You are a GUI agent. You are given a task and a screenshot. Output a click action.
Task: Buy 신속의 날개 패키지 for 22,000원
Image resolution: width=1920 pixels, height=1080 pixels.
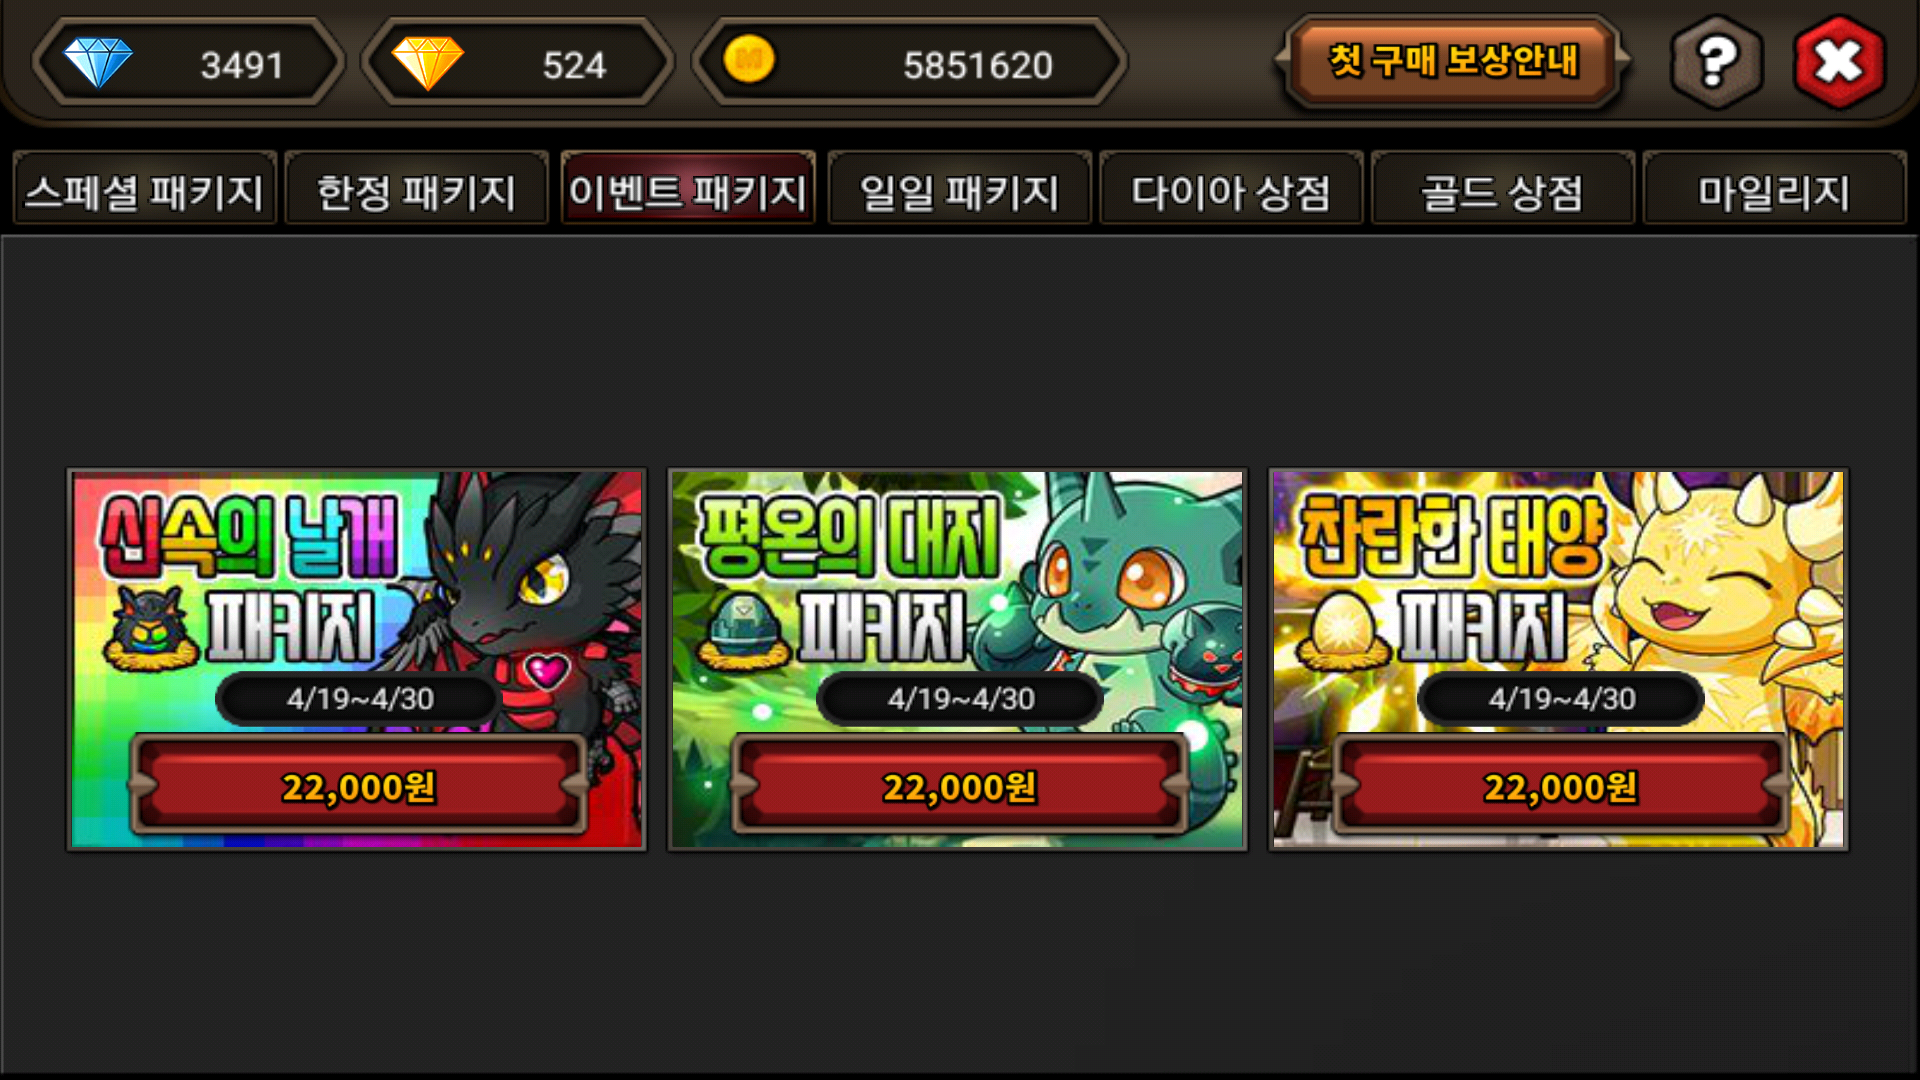(x=358, y=786)
